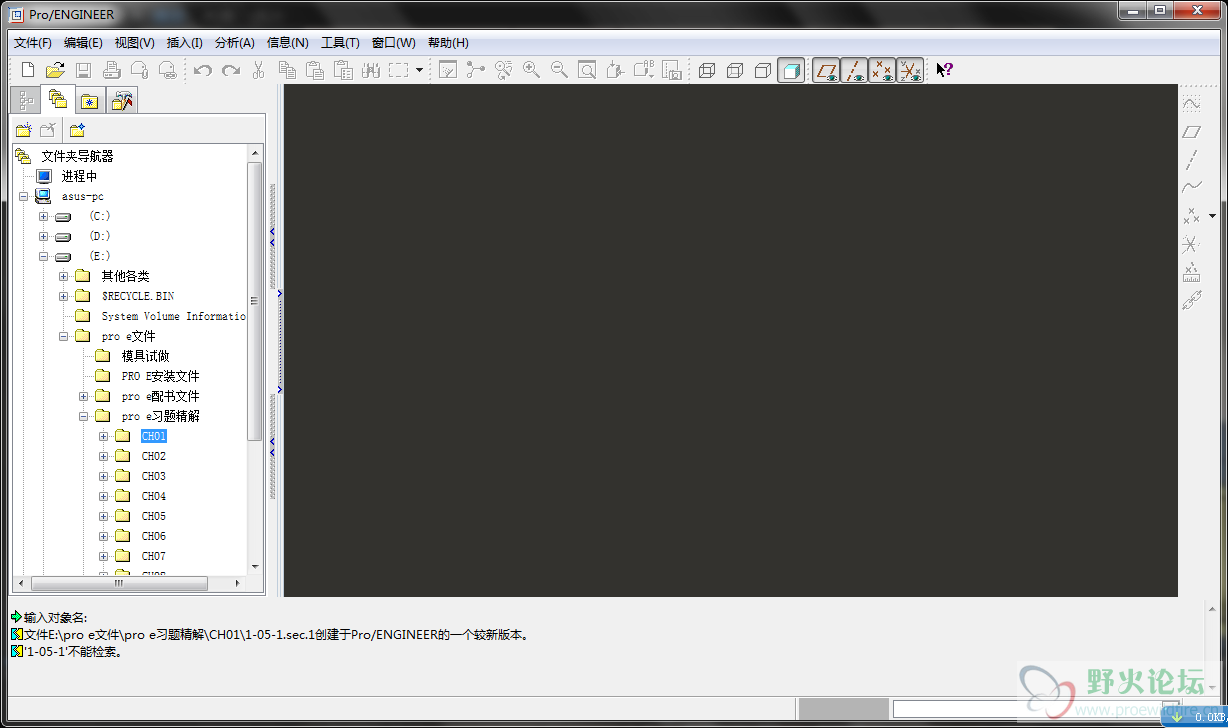Click the Paste Special icon
Screen dimensions: 1228x728
click(x=343, y=70)
